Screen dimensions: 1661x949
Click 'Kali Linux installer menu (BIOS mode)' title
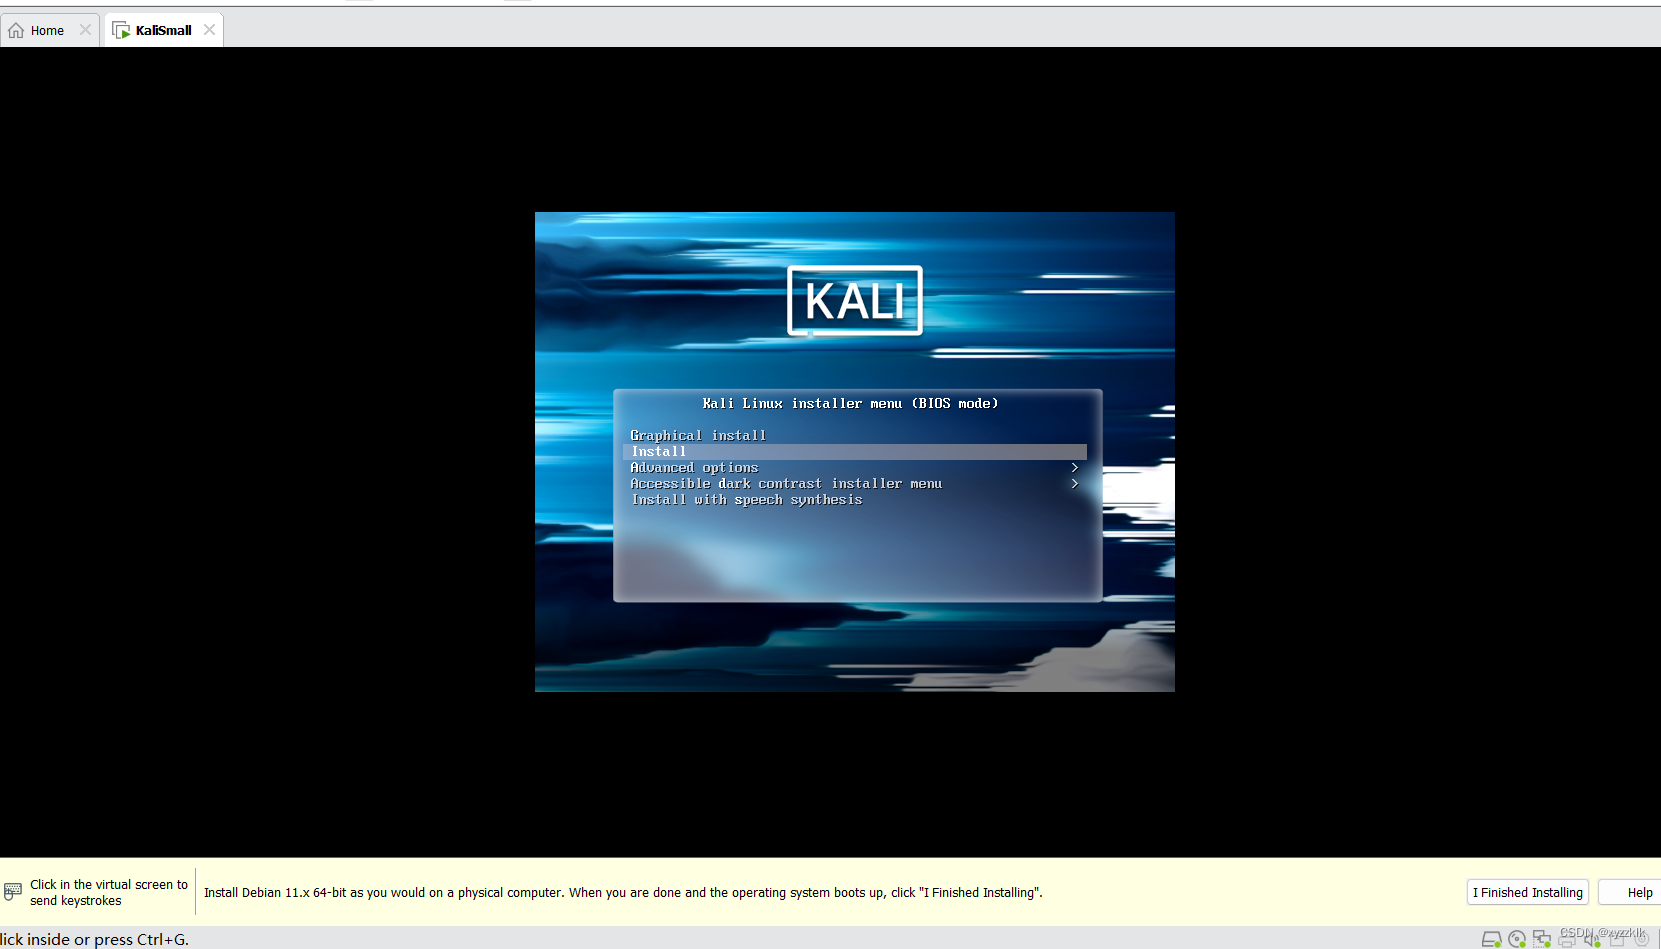click(x=850, y=404)
